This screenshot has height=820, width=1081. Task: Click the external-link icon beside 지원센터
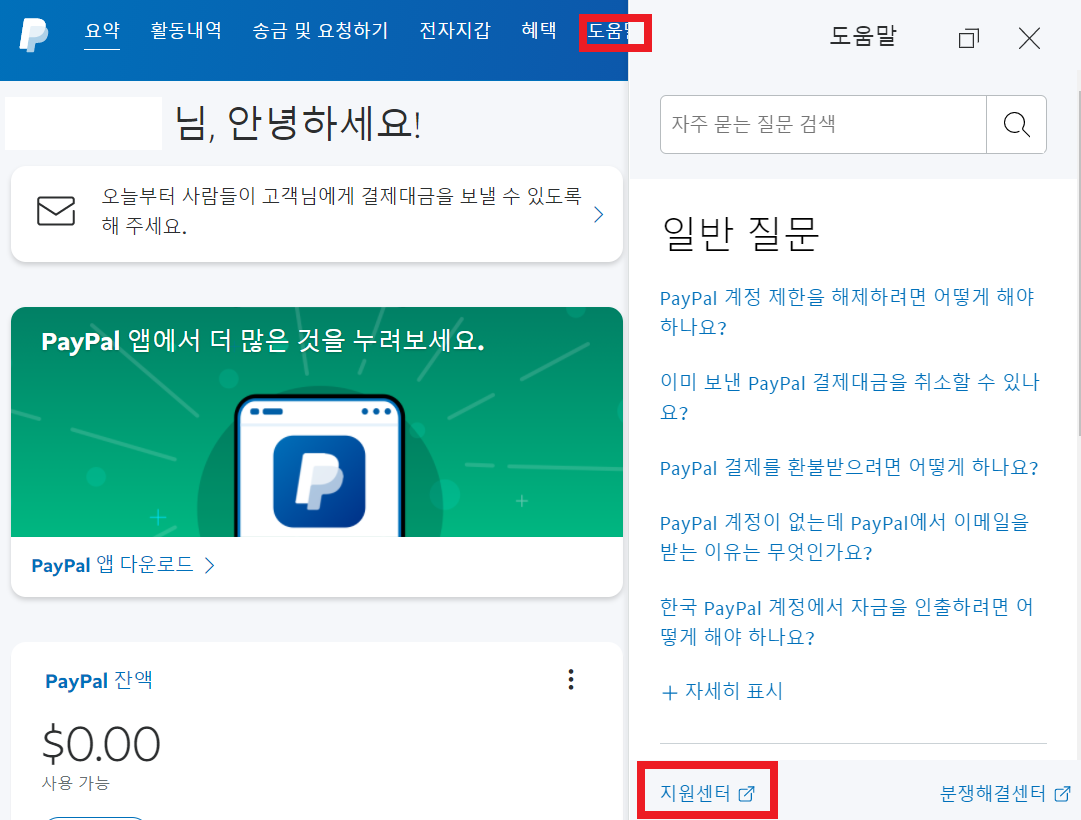click(x=747, y=794)
